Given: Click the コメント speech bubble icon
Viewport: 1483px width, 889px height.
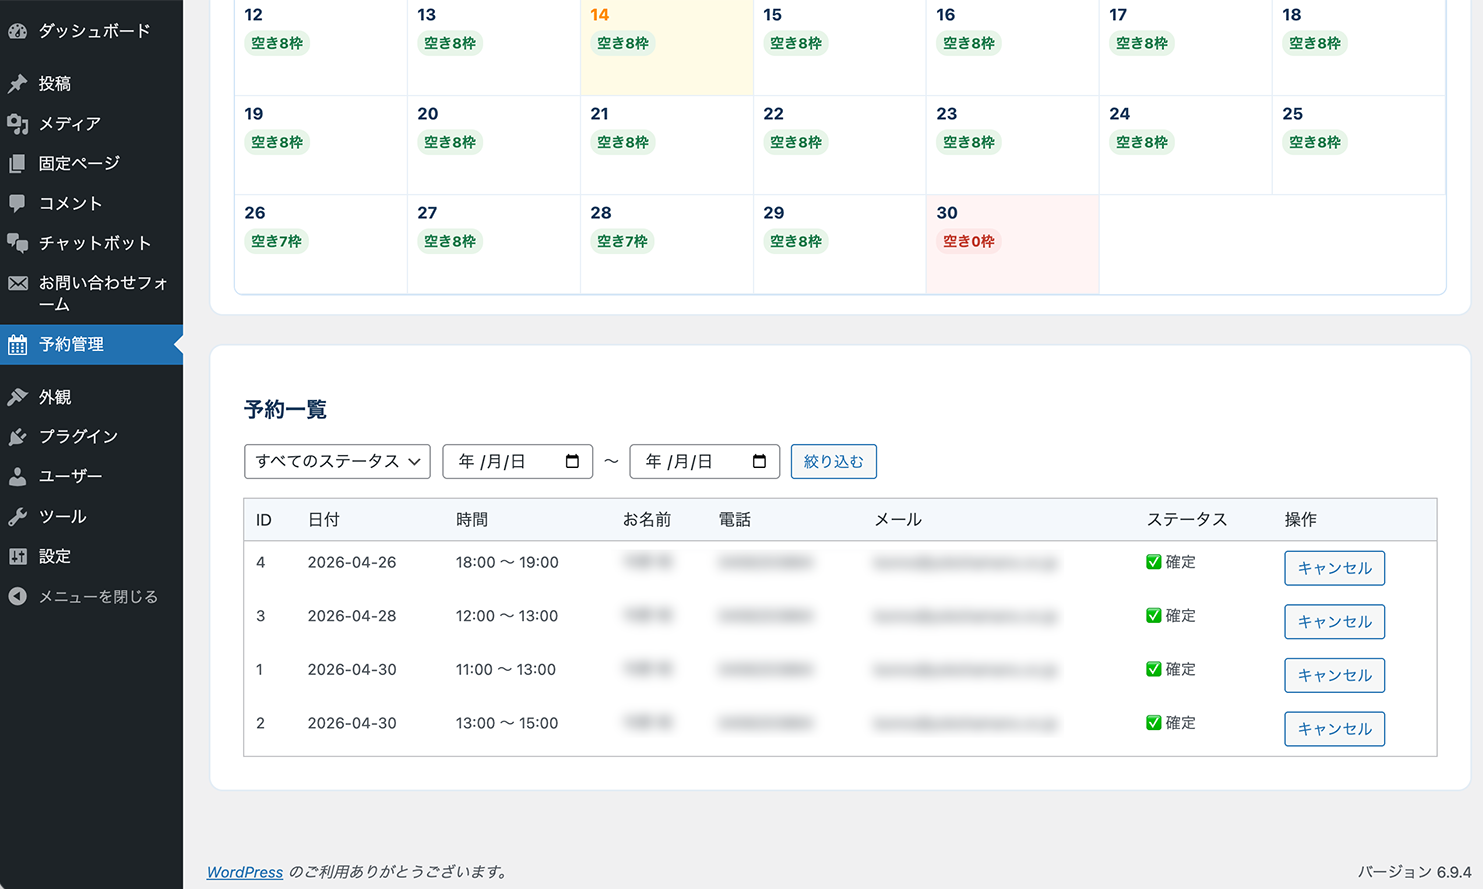Looking at the screenshot, I should pyautogui.click(x=17, y=204).
